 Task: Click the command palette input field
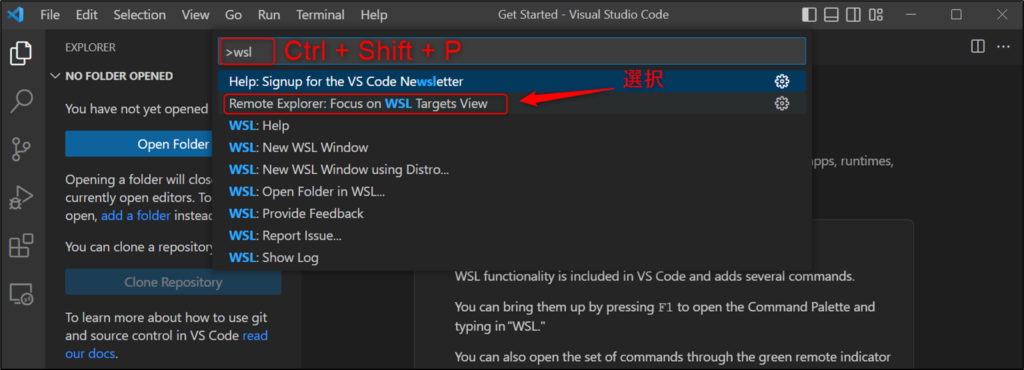pos(512,52)
